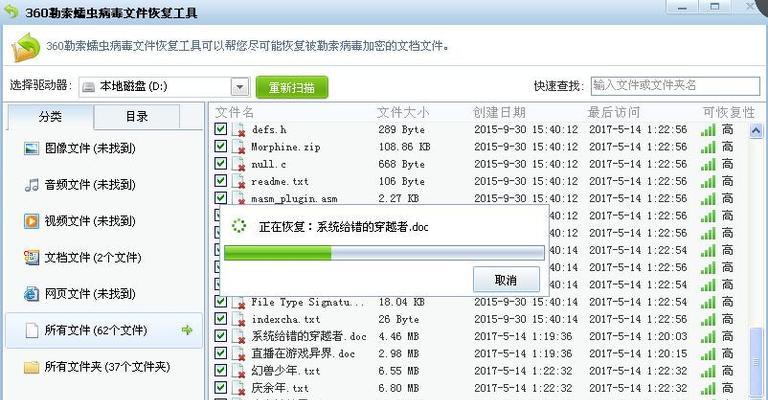Click recoverability signal bars for 庆余年.txt

[708, 389]
